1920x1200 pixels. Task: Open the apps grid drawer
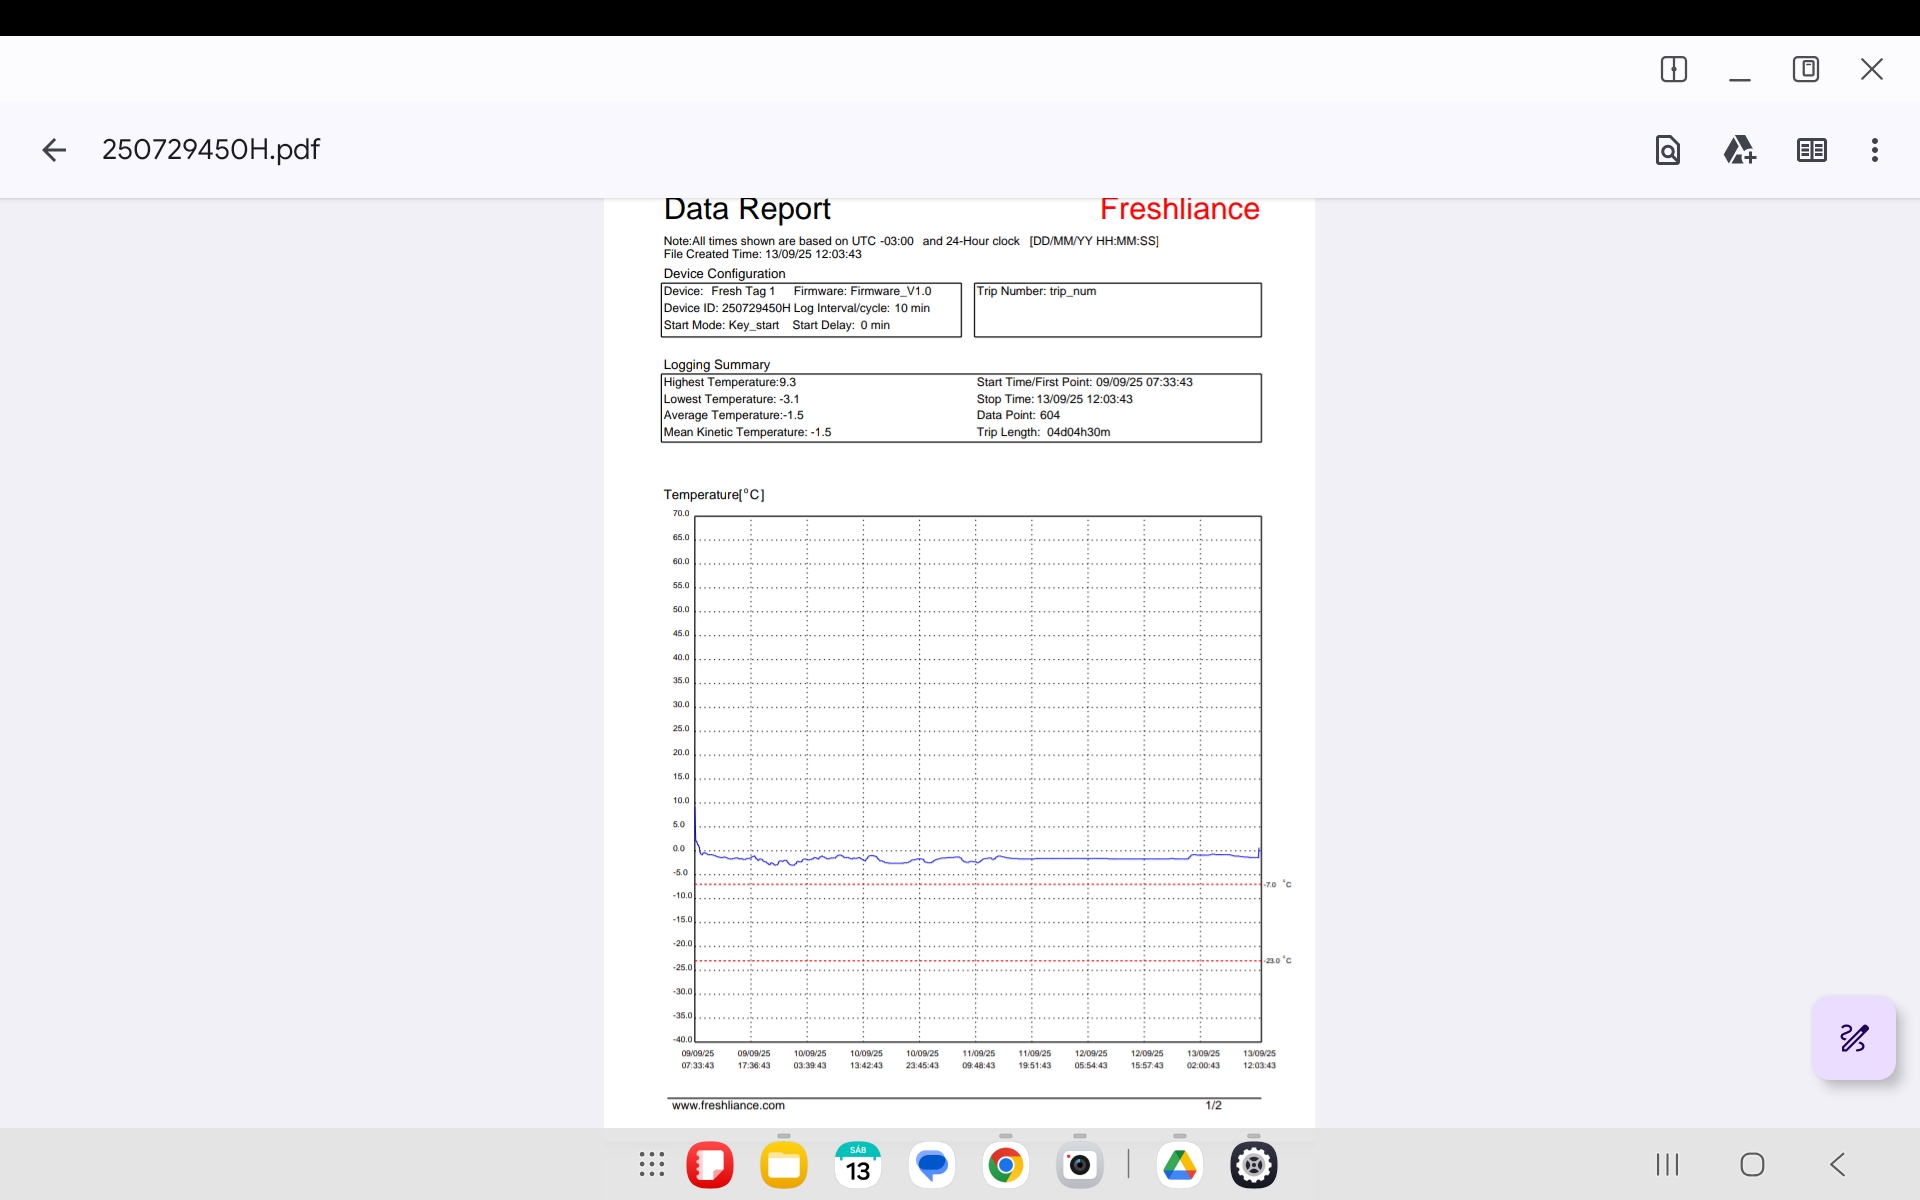[652, 1164]
